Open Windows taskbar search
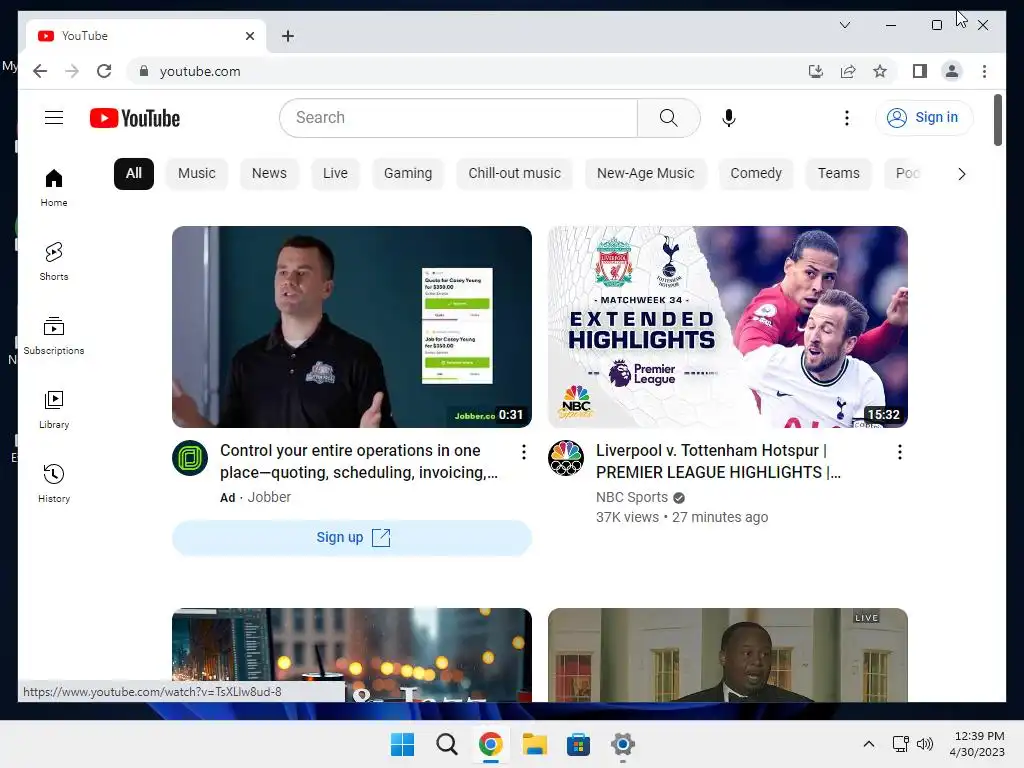The image size is (1024, 768). pos(447,744)
